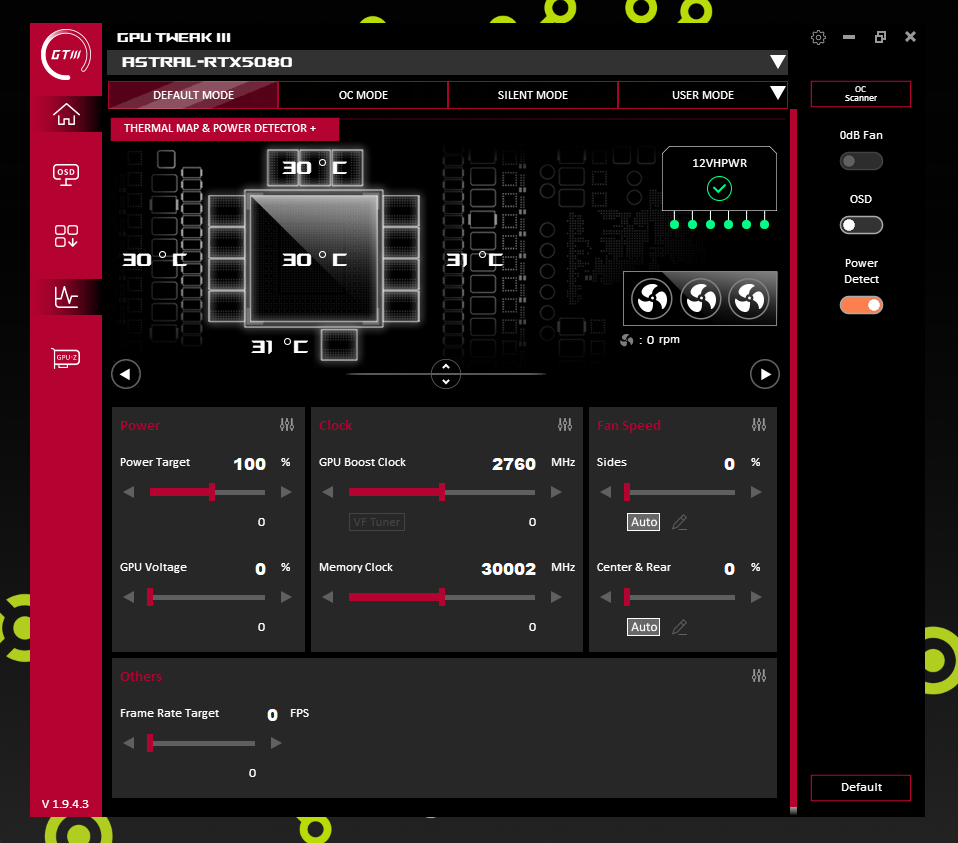
Task: Open settings gear icon
Action: click(x=818, y=37)
